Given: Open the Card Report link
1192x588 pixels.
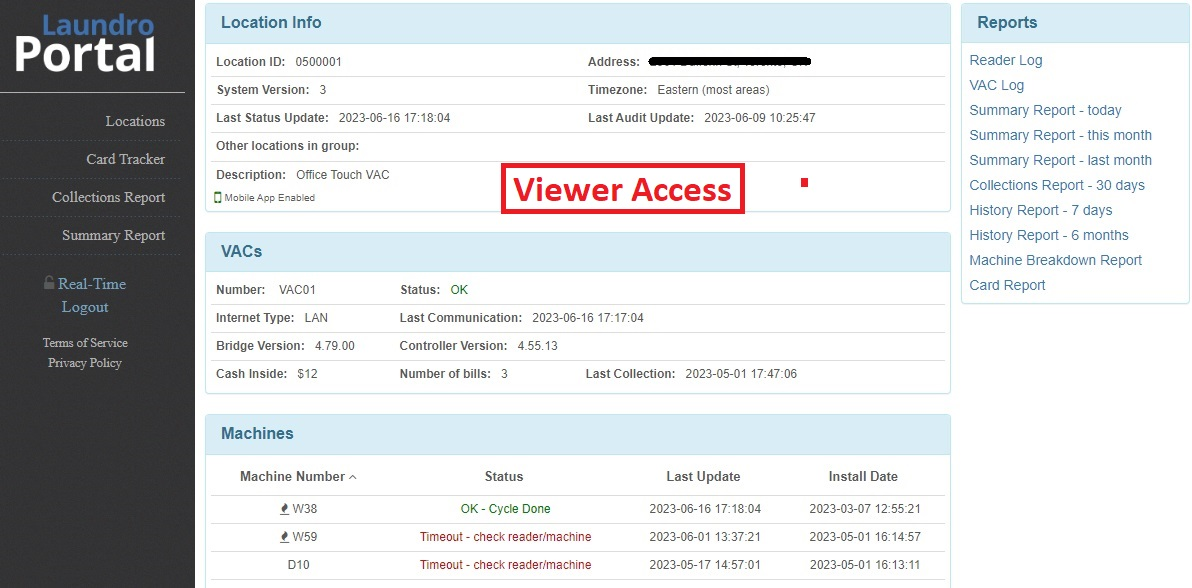Looking at the screenshot, I should click(x=1007, y=285).
